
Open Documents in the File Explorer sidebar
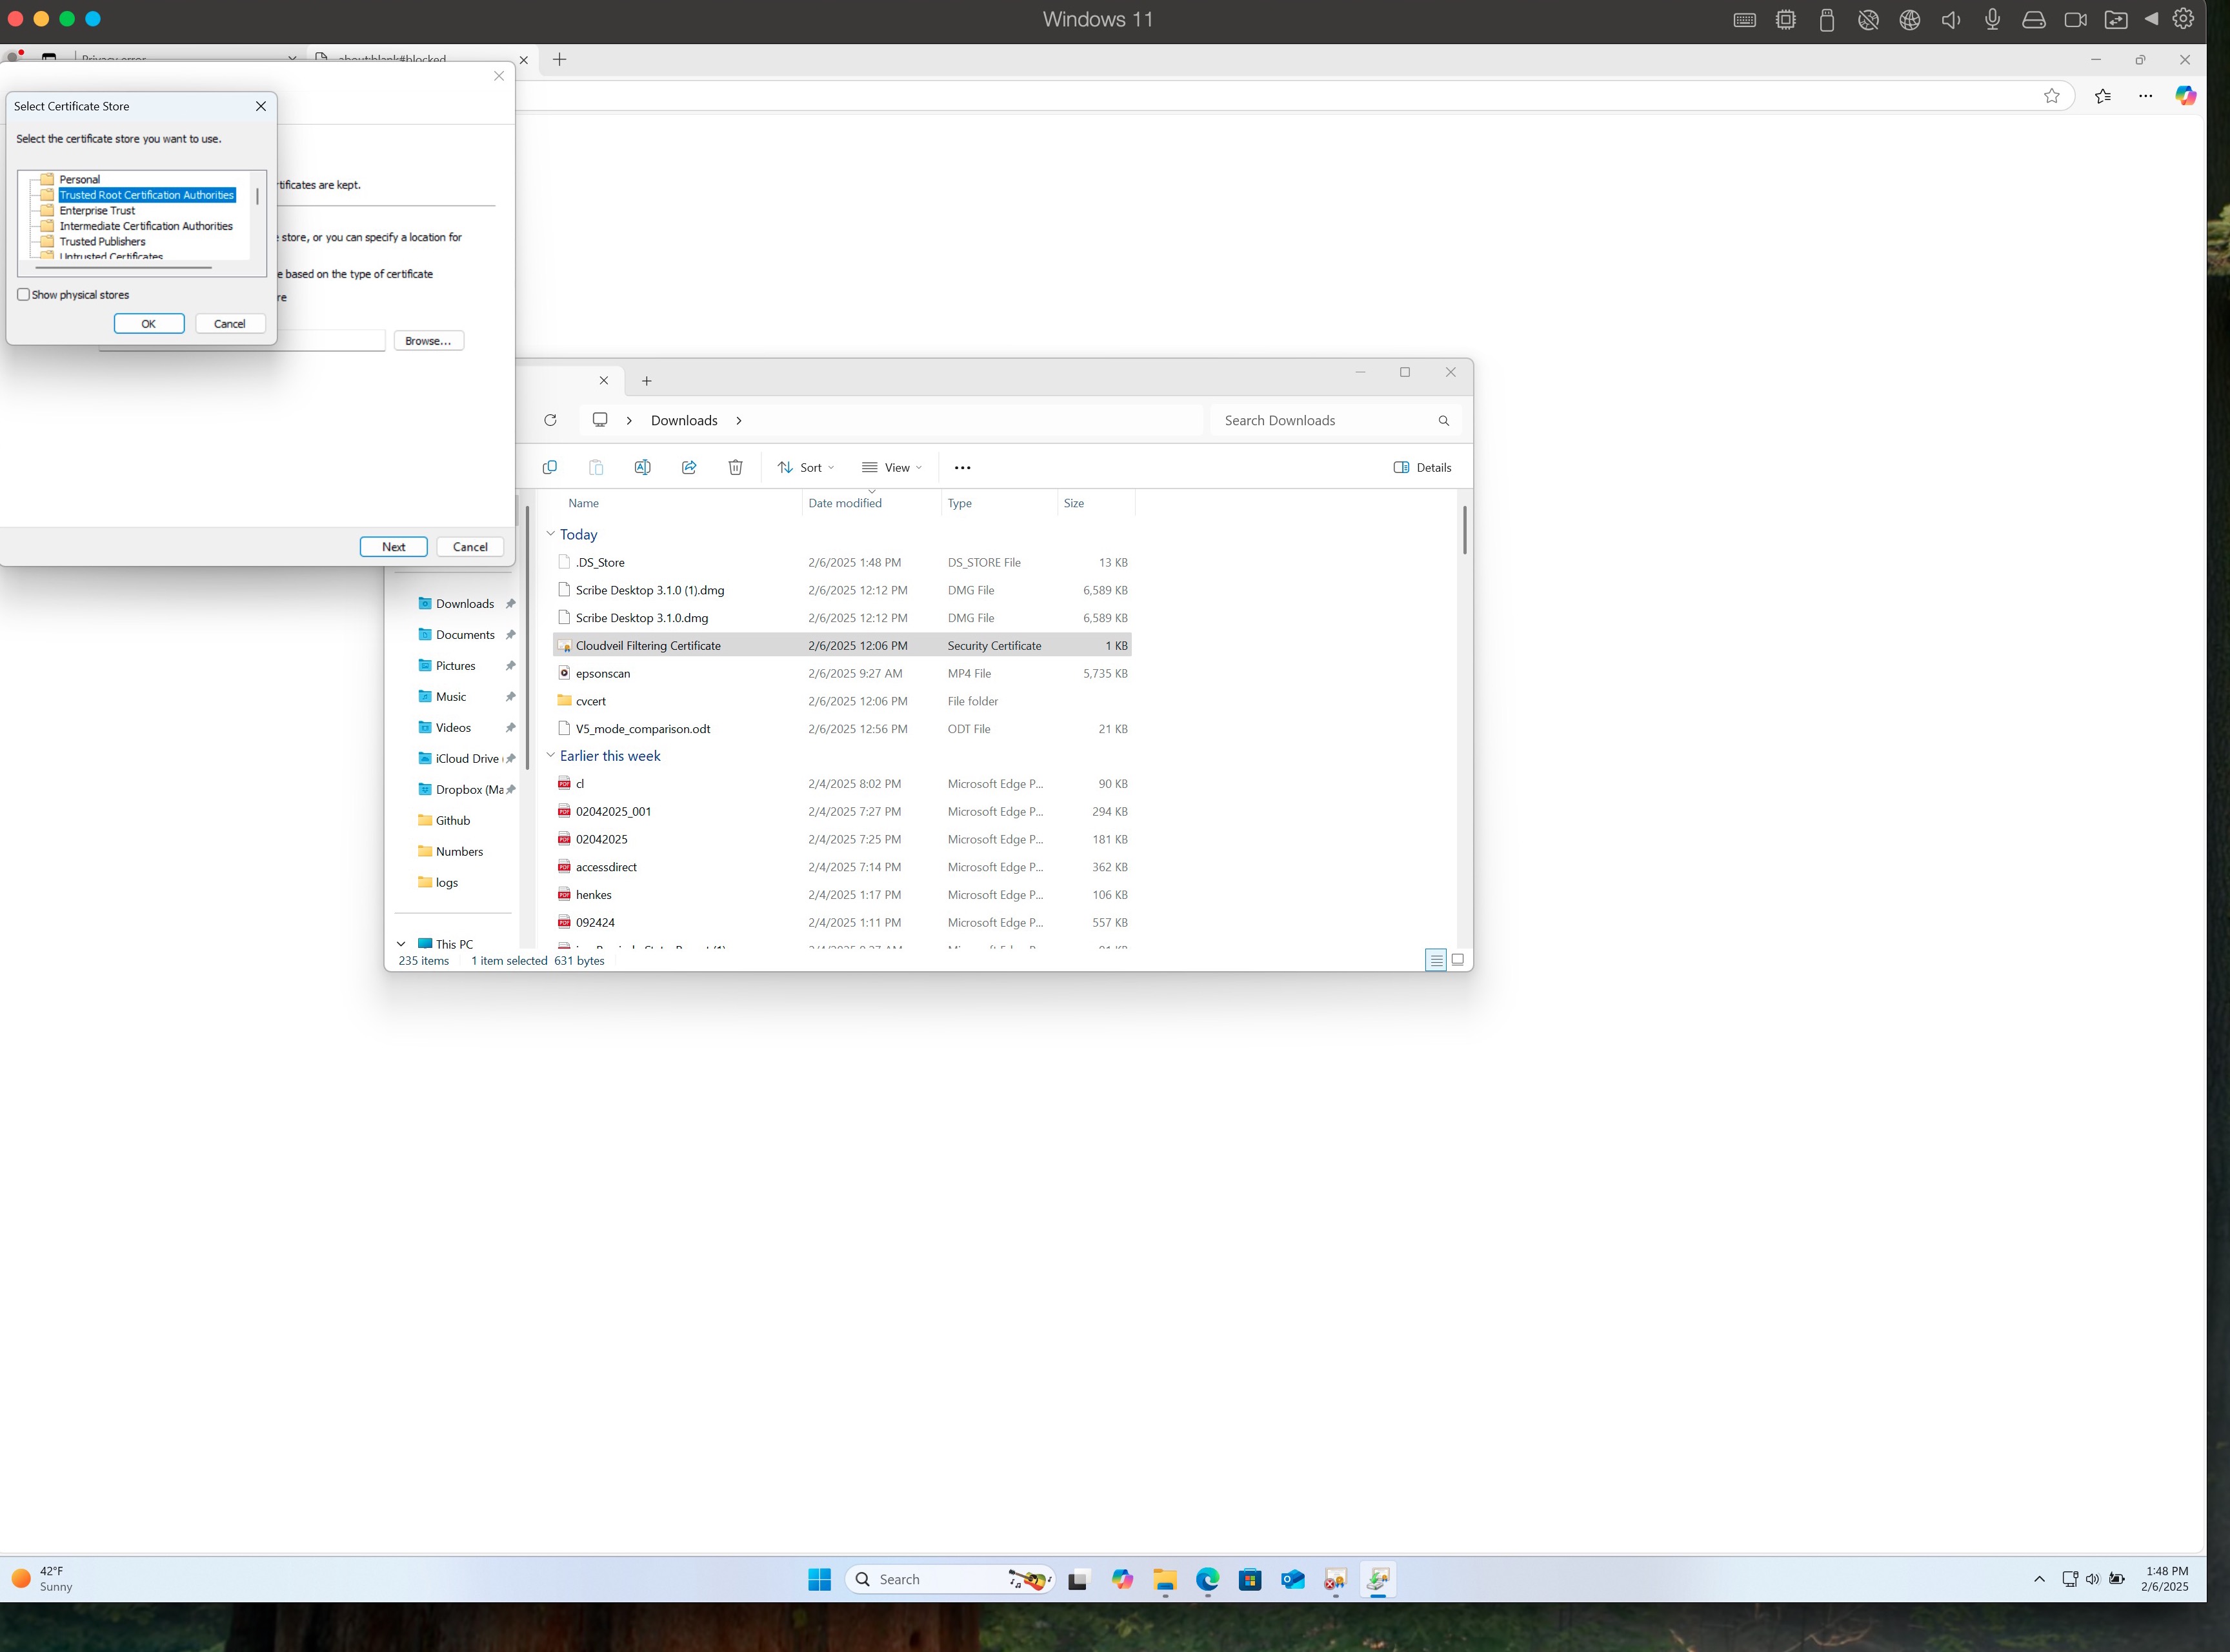[x=465, y=634]
